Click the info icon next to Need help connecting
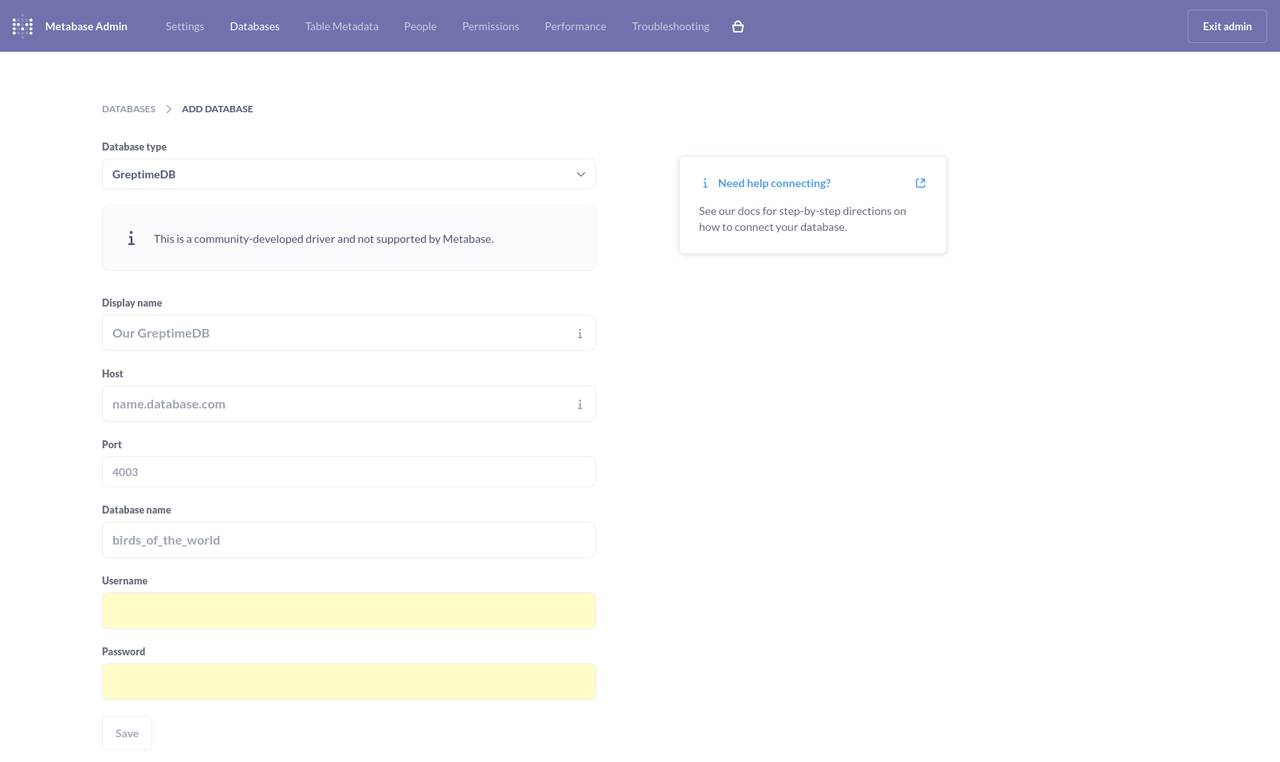1280x762 pixels. 705,183
